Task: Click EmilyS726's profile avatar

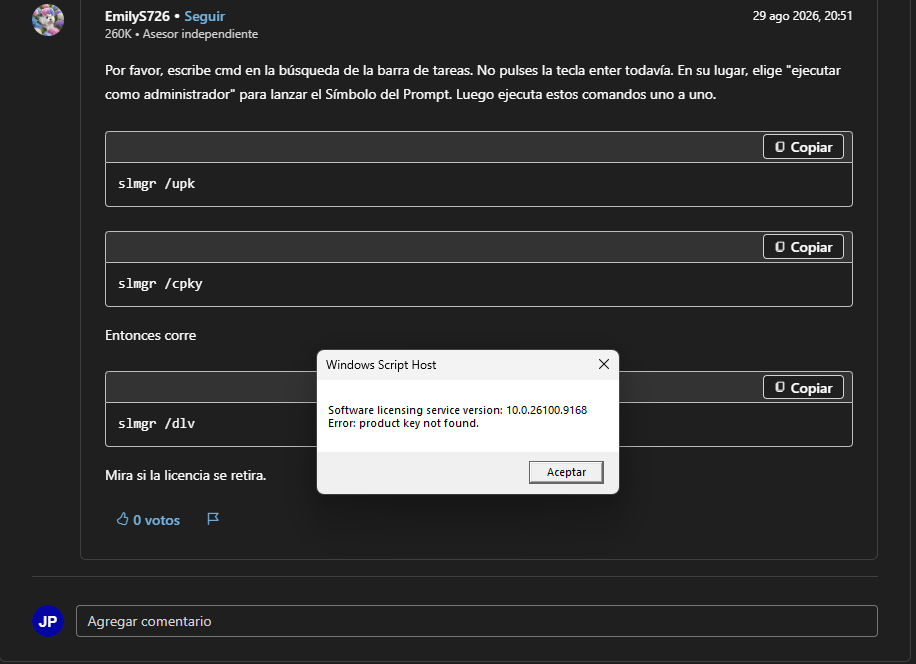Action: coord(48,20)
